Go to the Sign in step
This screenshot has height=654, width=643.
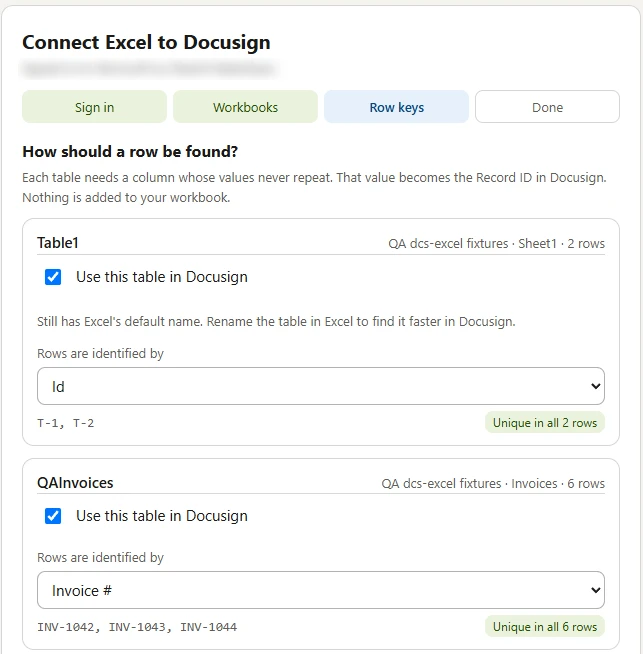coord(94,107)
